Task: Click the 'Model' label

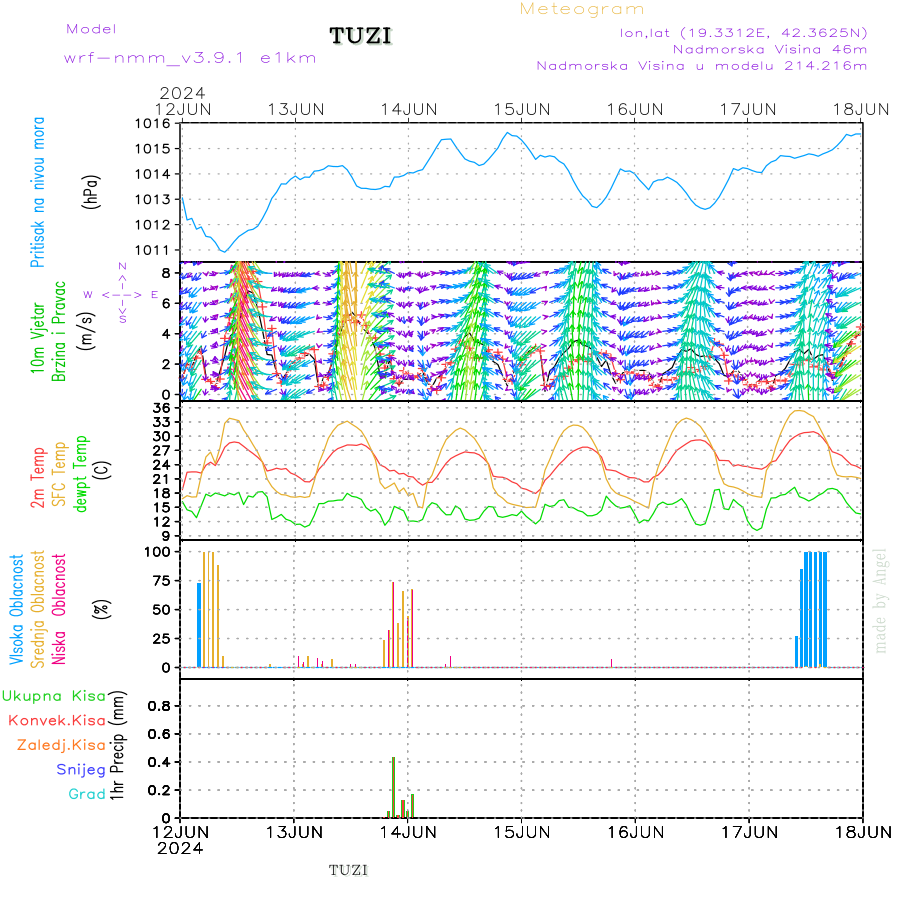Action: (x=91, y=29)
